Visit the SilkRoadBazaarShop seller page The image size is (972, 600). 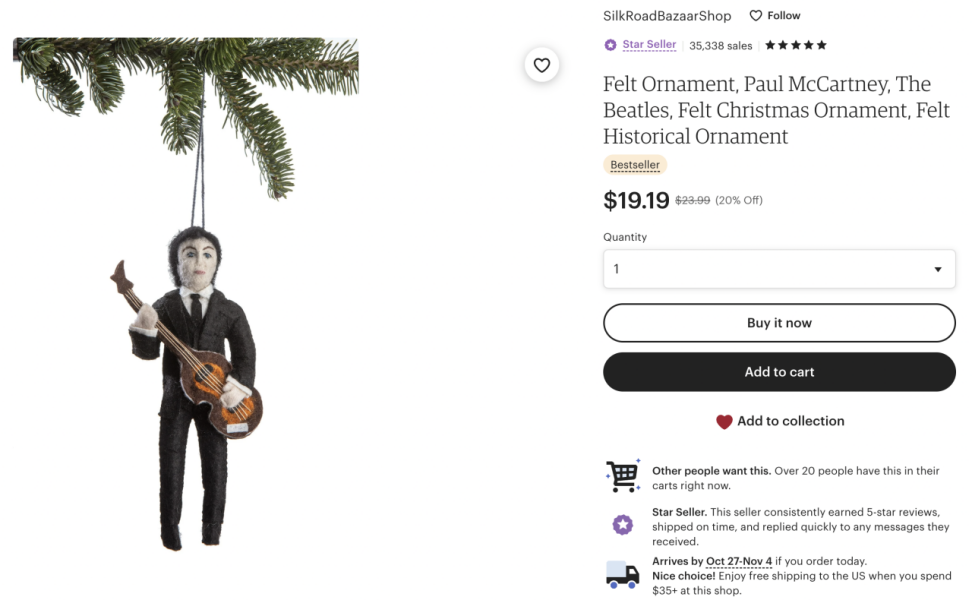(x=664, y=15)
